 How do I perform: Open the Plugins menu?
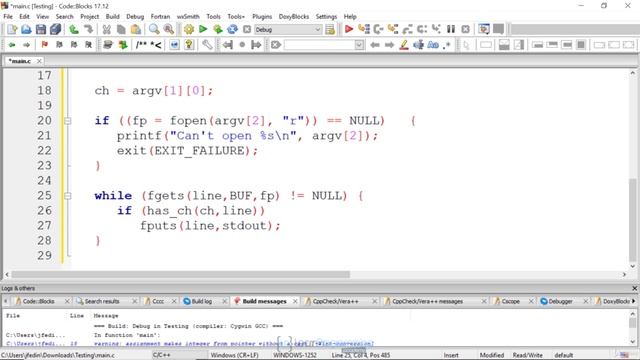(262, 16)
